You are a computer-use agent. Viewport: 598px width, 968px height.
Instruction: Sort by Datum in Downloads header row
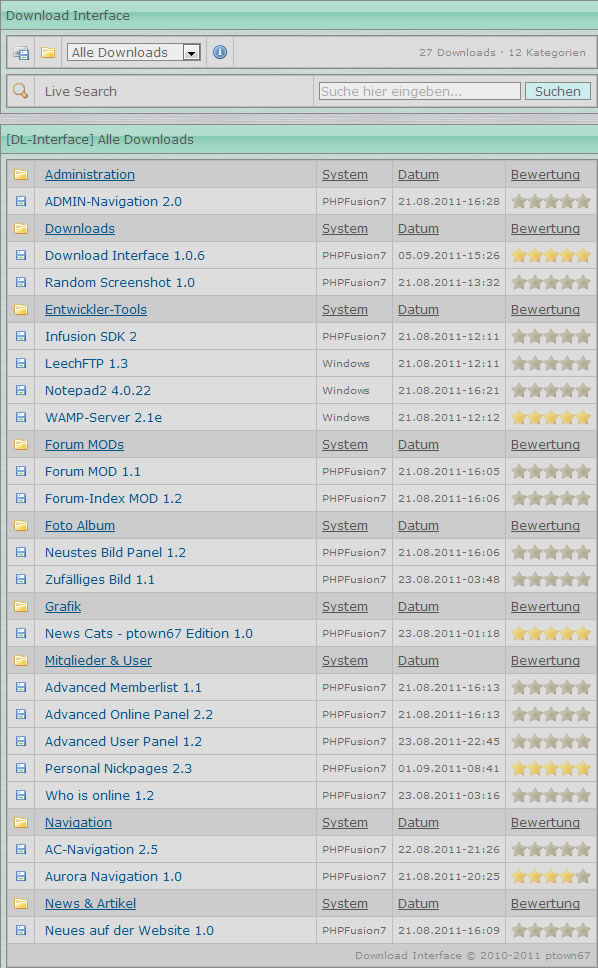[x=418, y=228]
